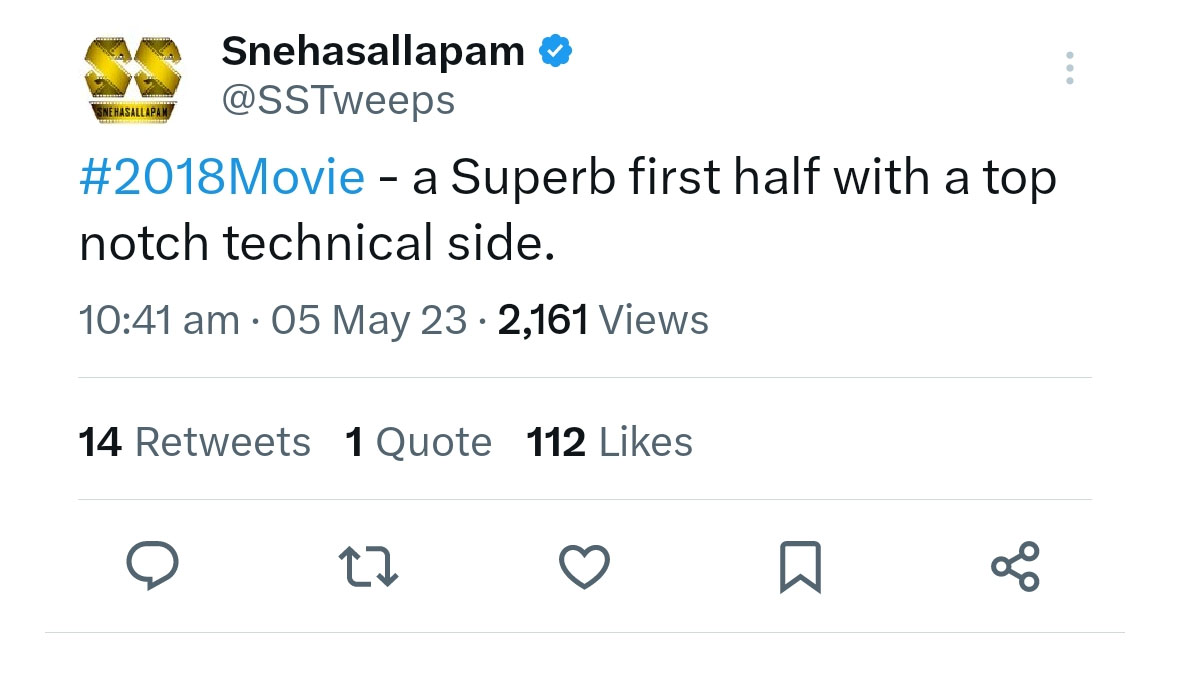The image size is (1200, 675).
Task: Open the #2018Movie hashtag link
Action: [x=220, y=177]
